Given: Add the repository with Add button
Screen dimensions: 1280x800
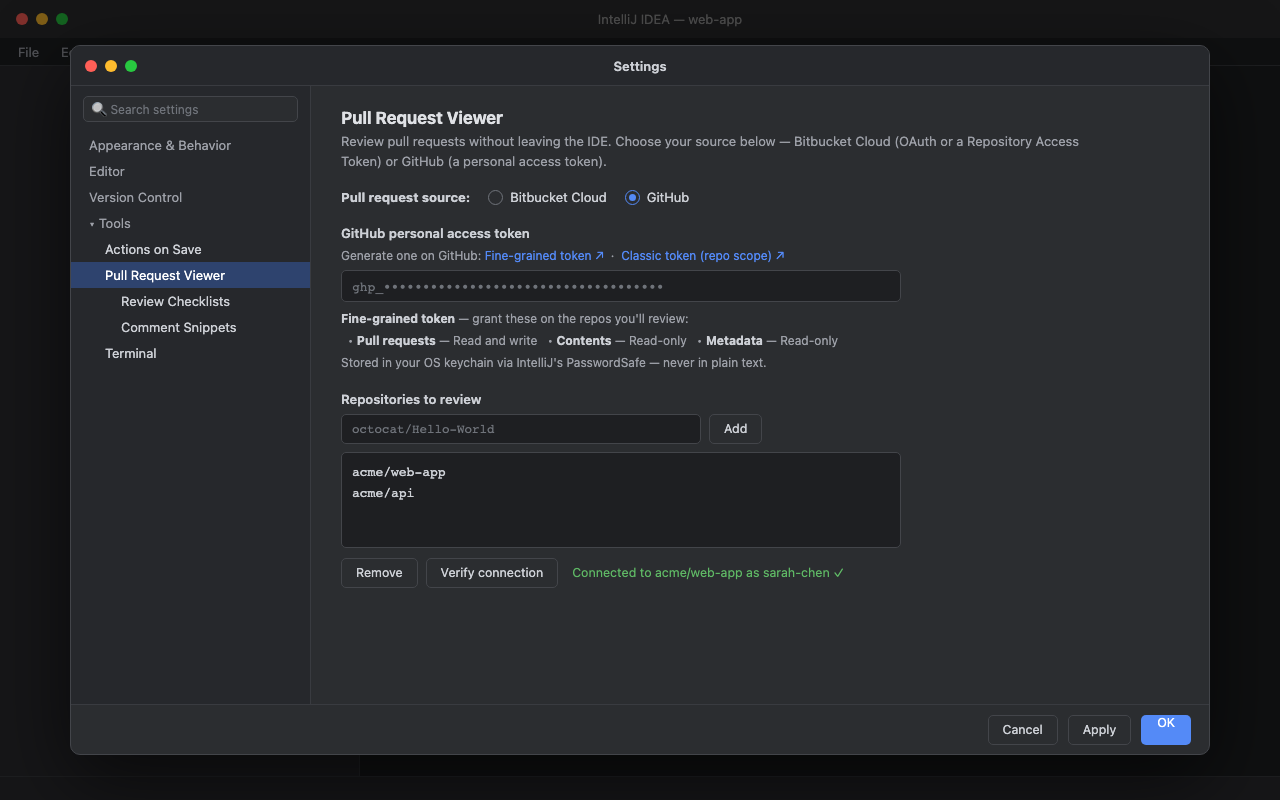Looking at the screenshot, I should pyautogui.click(x=735, y=429).
